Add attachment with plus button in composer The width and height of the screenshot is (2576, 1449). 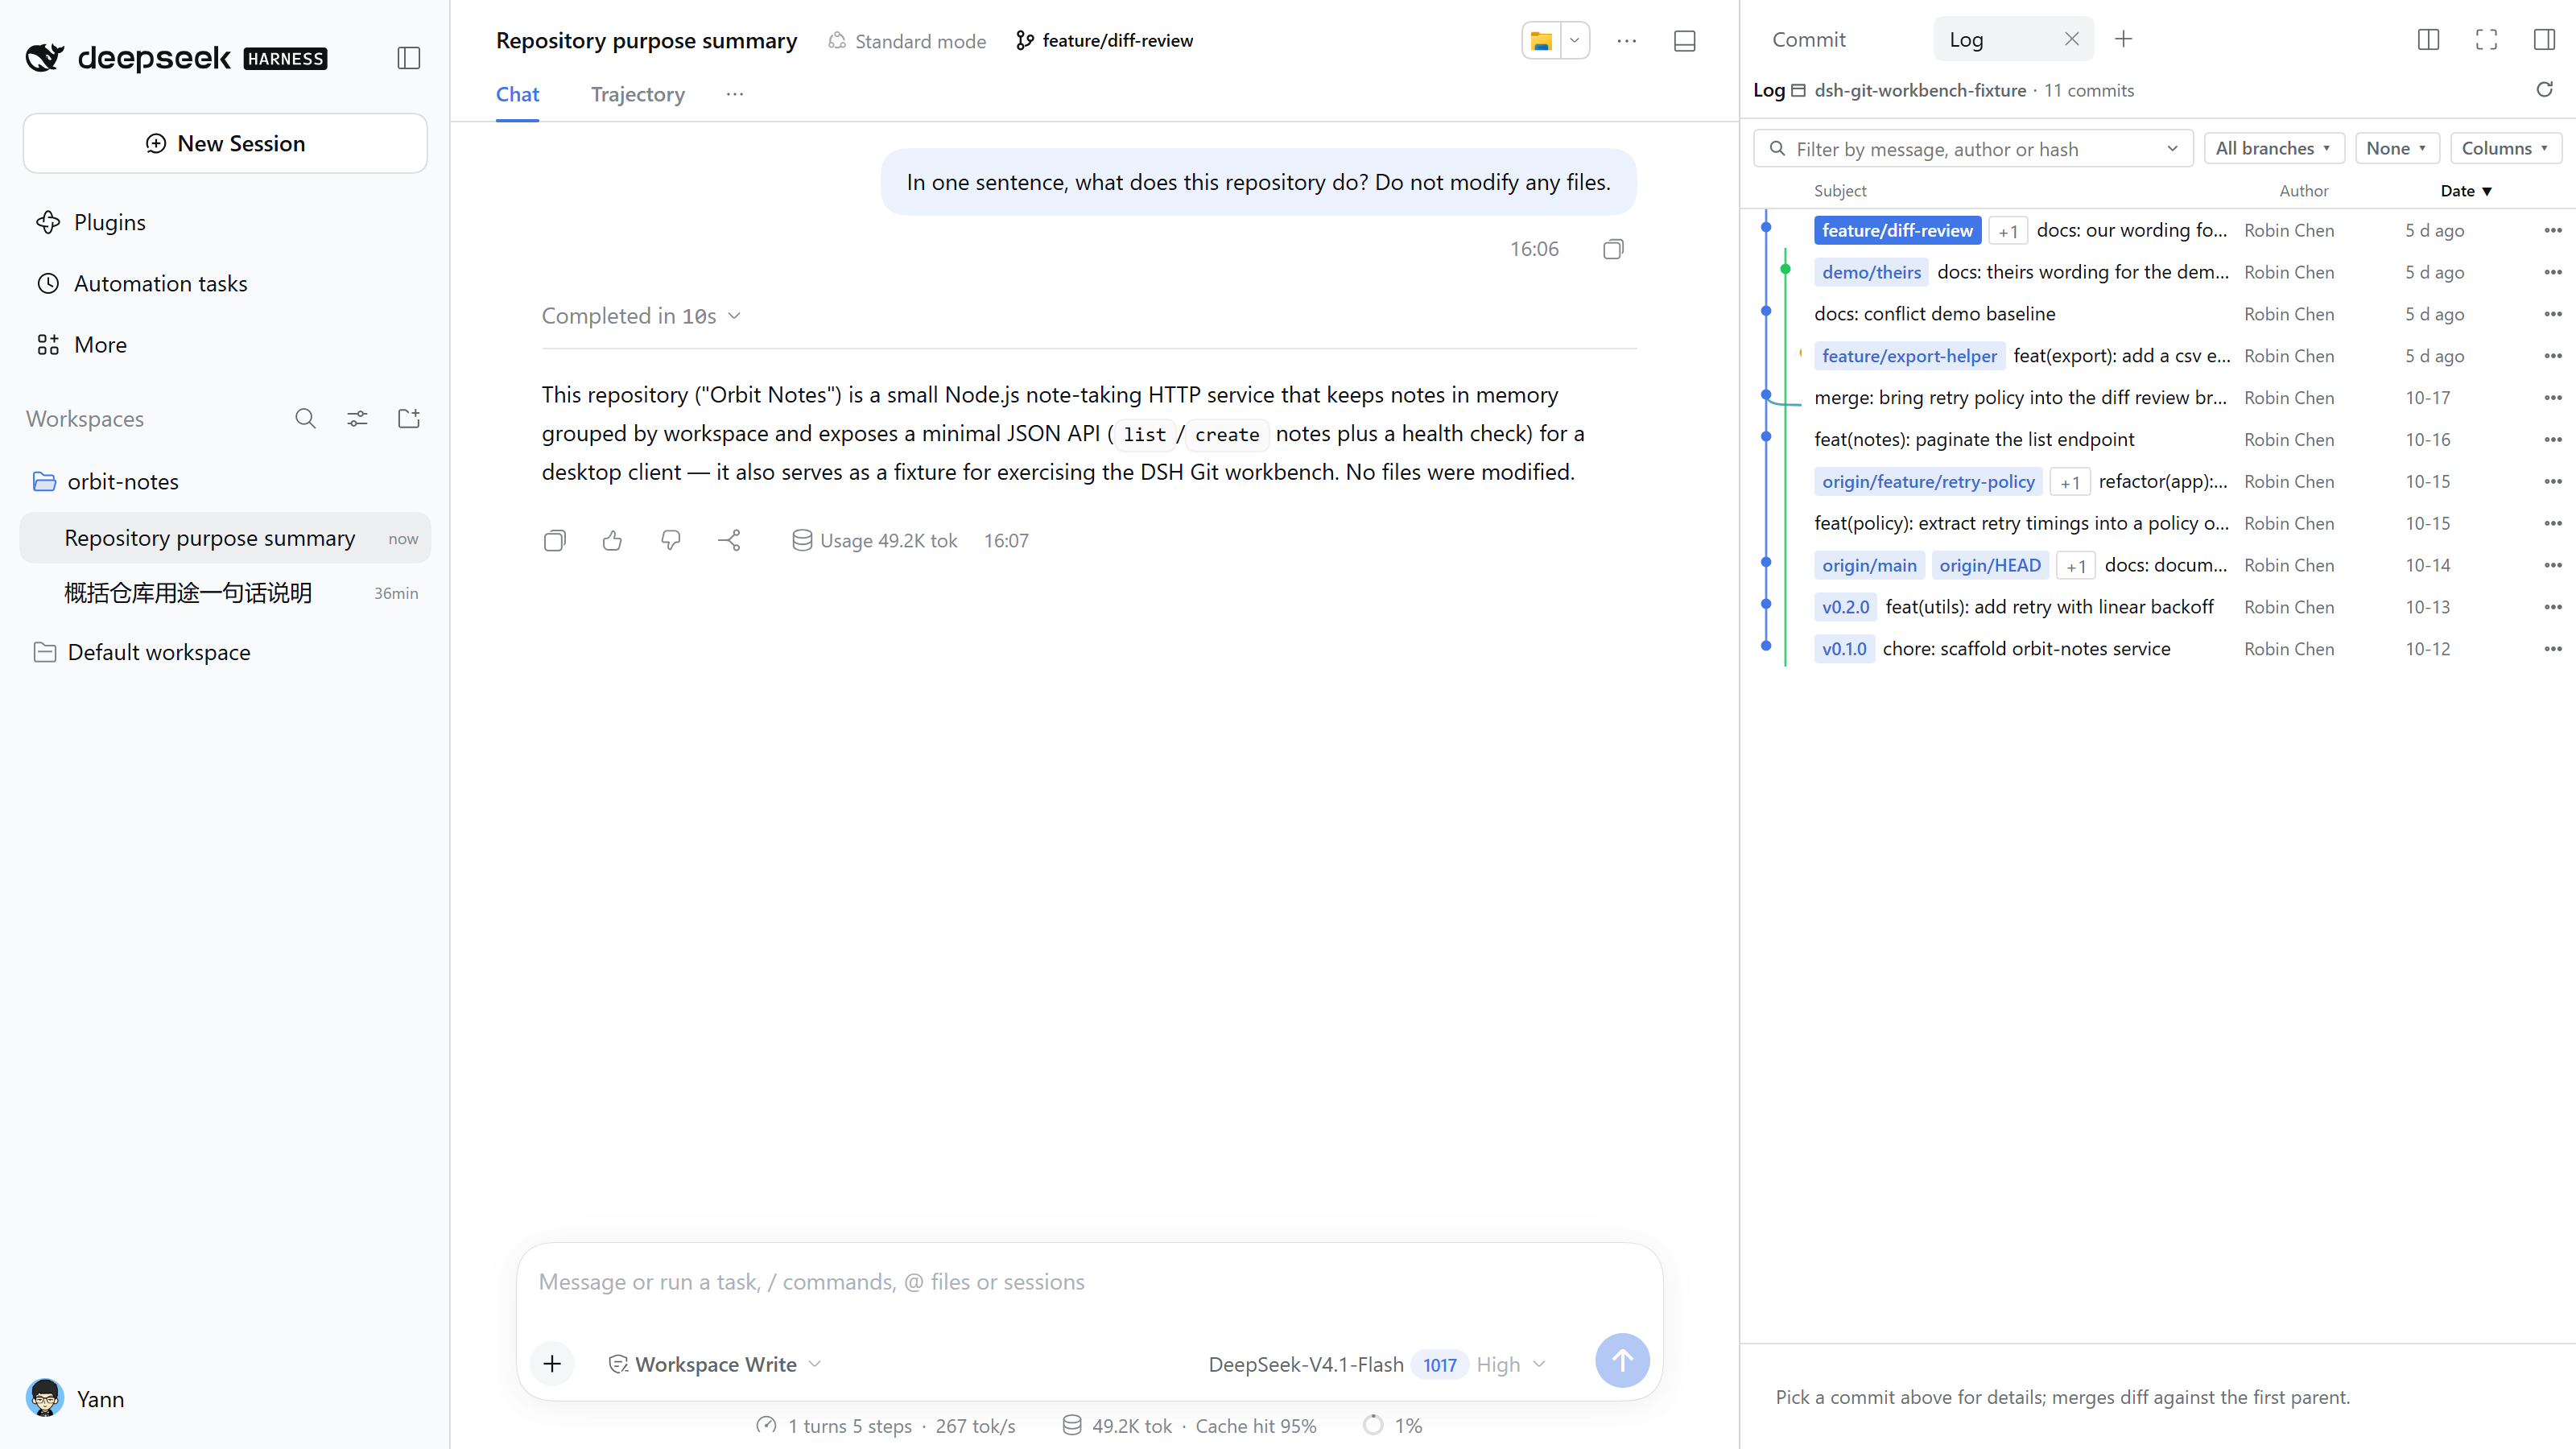pyautogui.click(x=552, y=1363)
